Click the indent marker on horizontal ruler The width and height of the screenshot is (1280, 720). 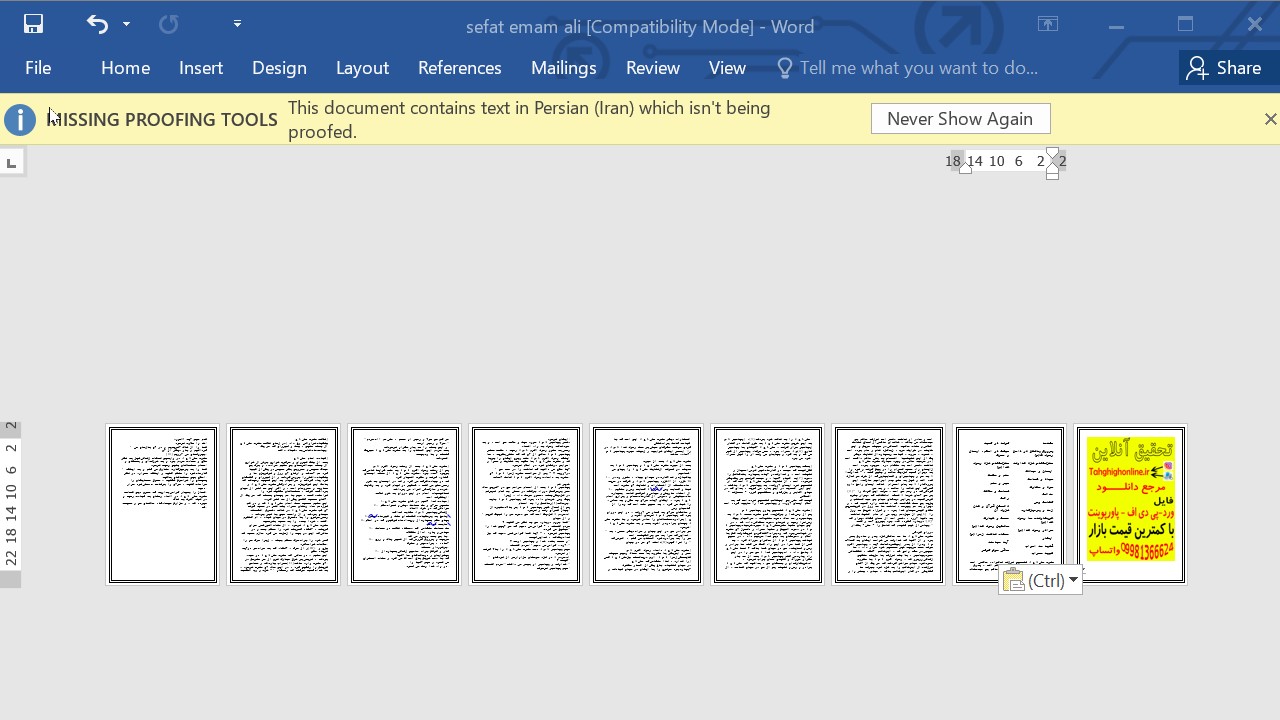click(x=1052, y=162)
